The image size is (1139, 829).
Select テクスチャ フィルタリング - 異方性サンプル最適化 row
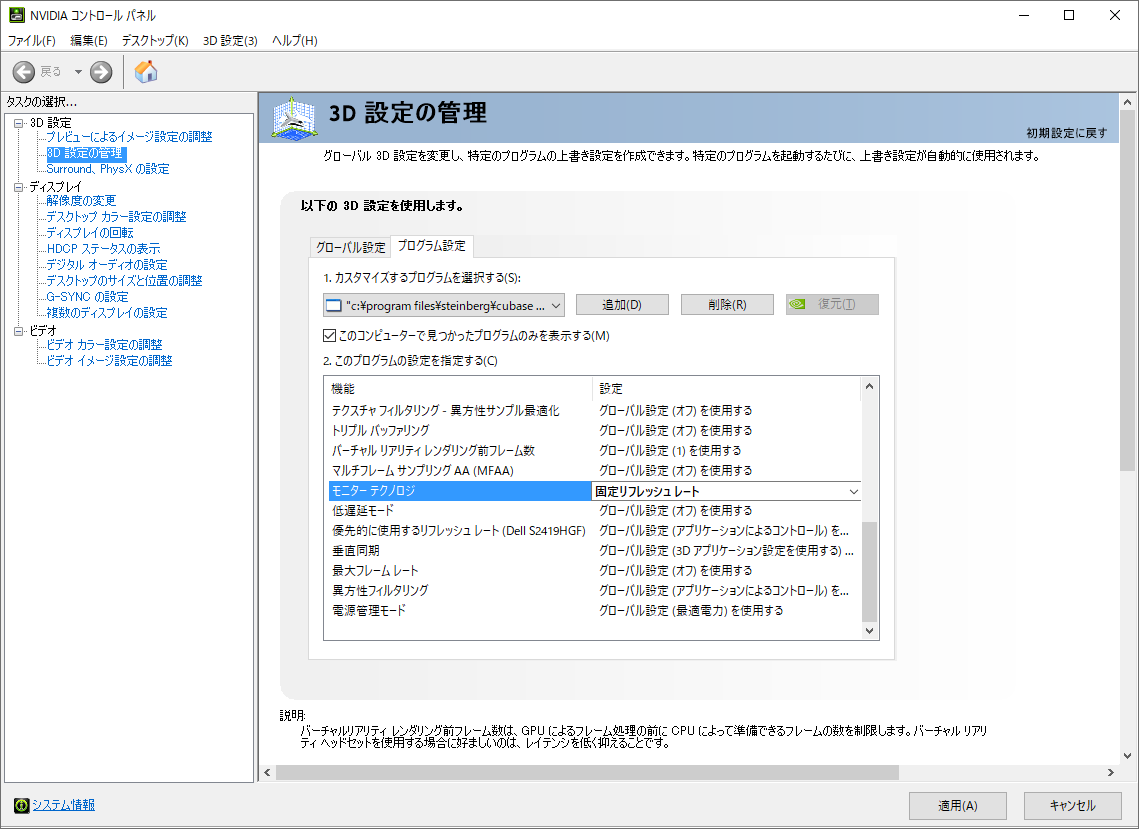pos(594,411)
